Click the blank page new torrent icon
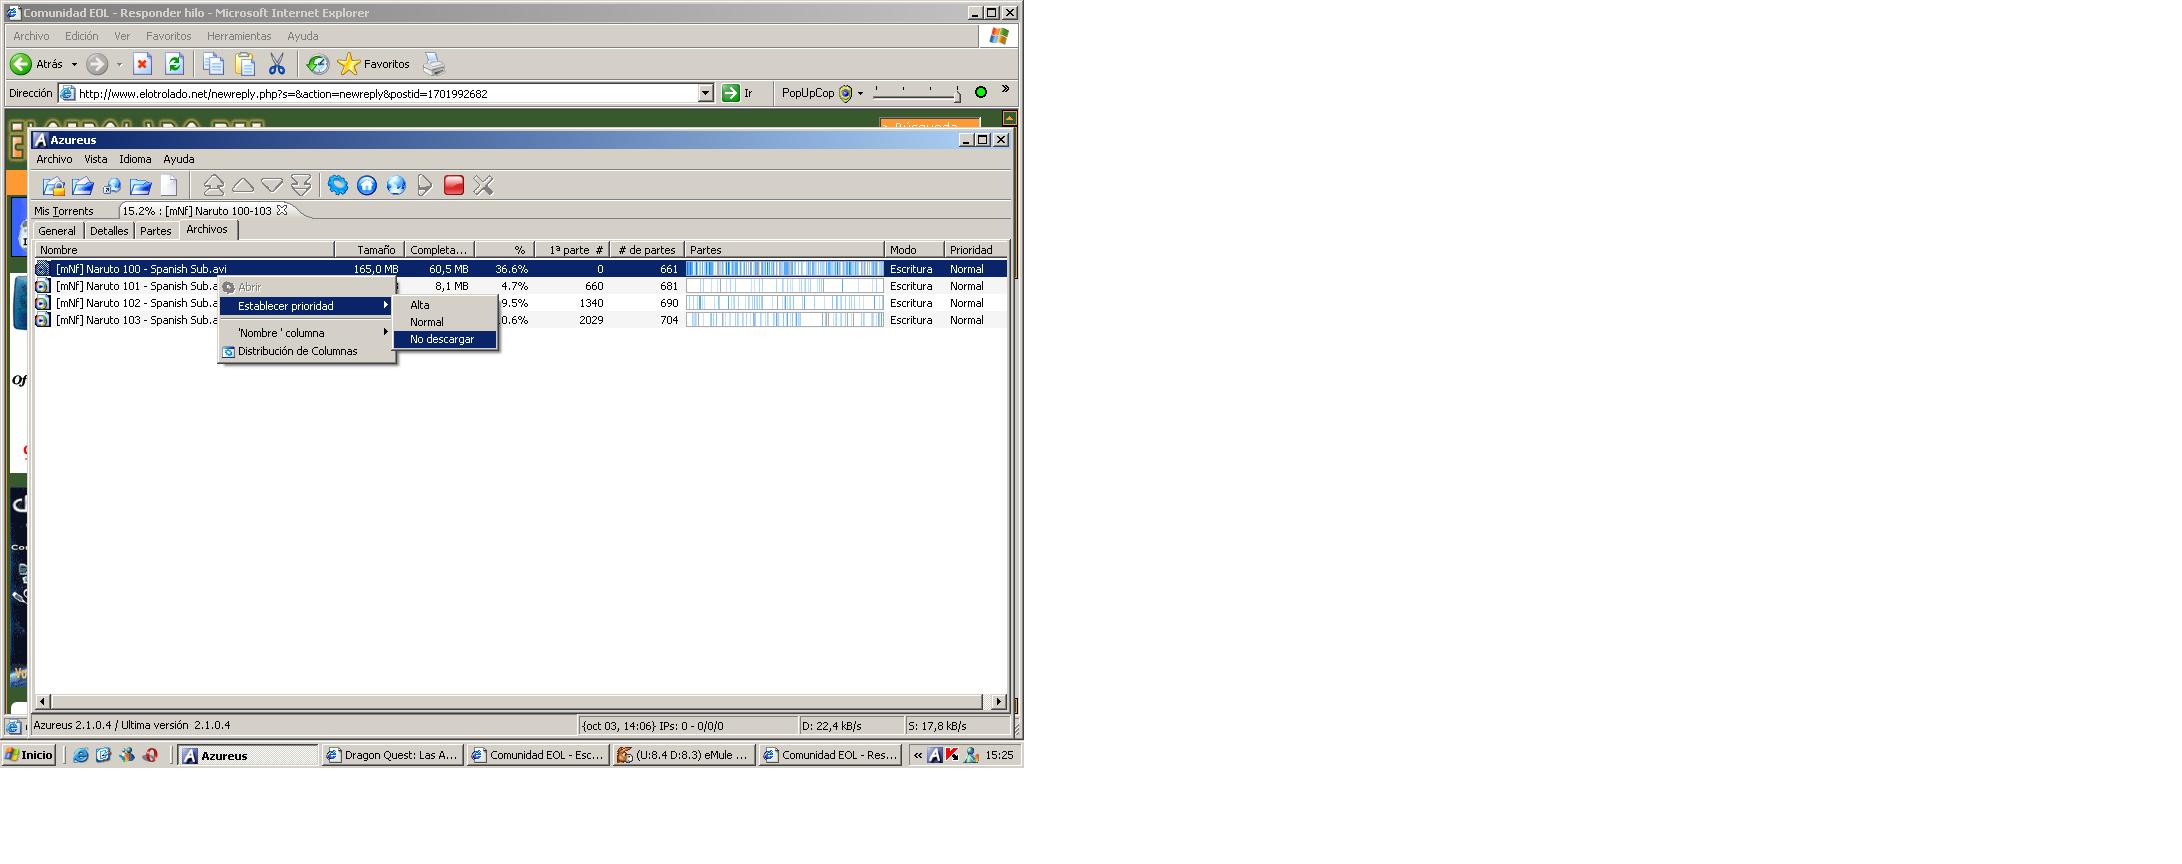Viewport: 2182px width, 864px height. (169, 186)
